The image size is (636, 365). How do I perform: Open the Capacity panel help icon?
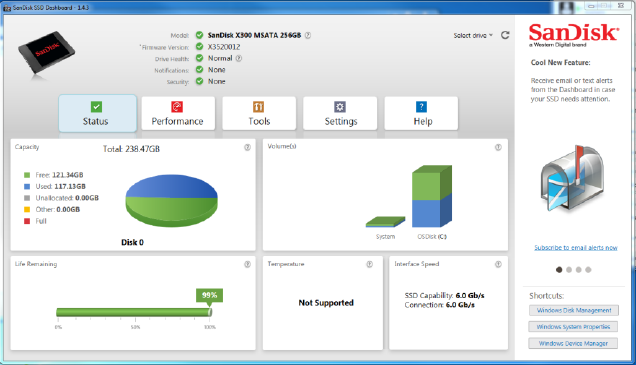click(247, 148)
